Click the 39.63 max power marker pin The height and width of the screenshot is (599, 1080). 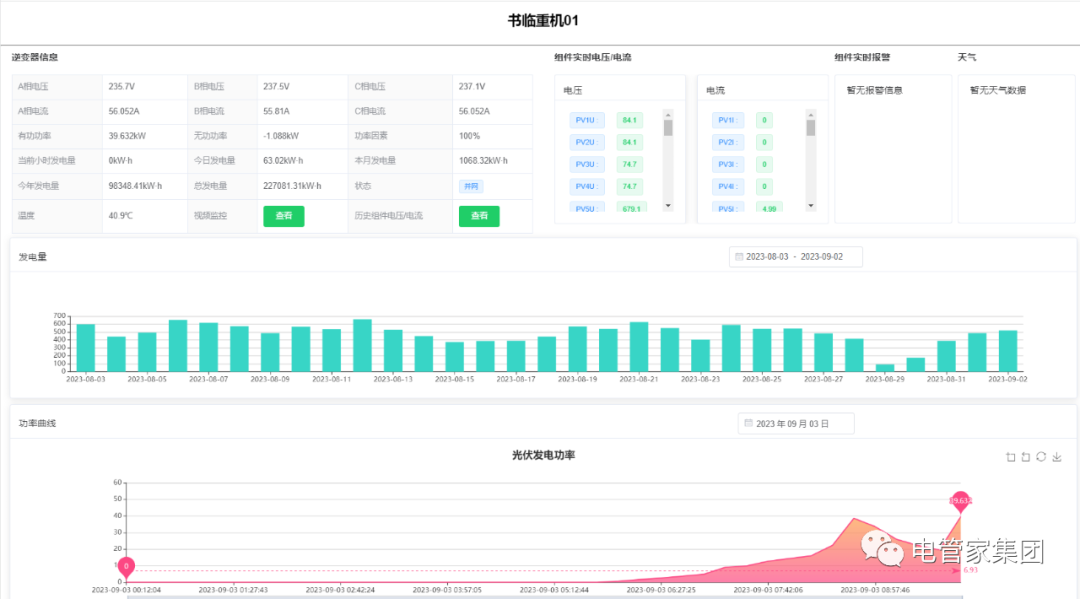(960, 501)
